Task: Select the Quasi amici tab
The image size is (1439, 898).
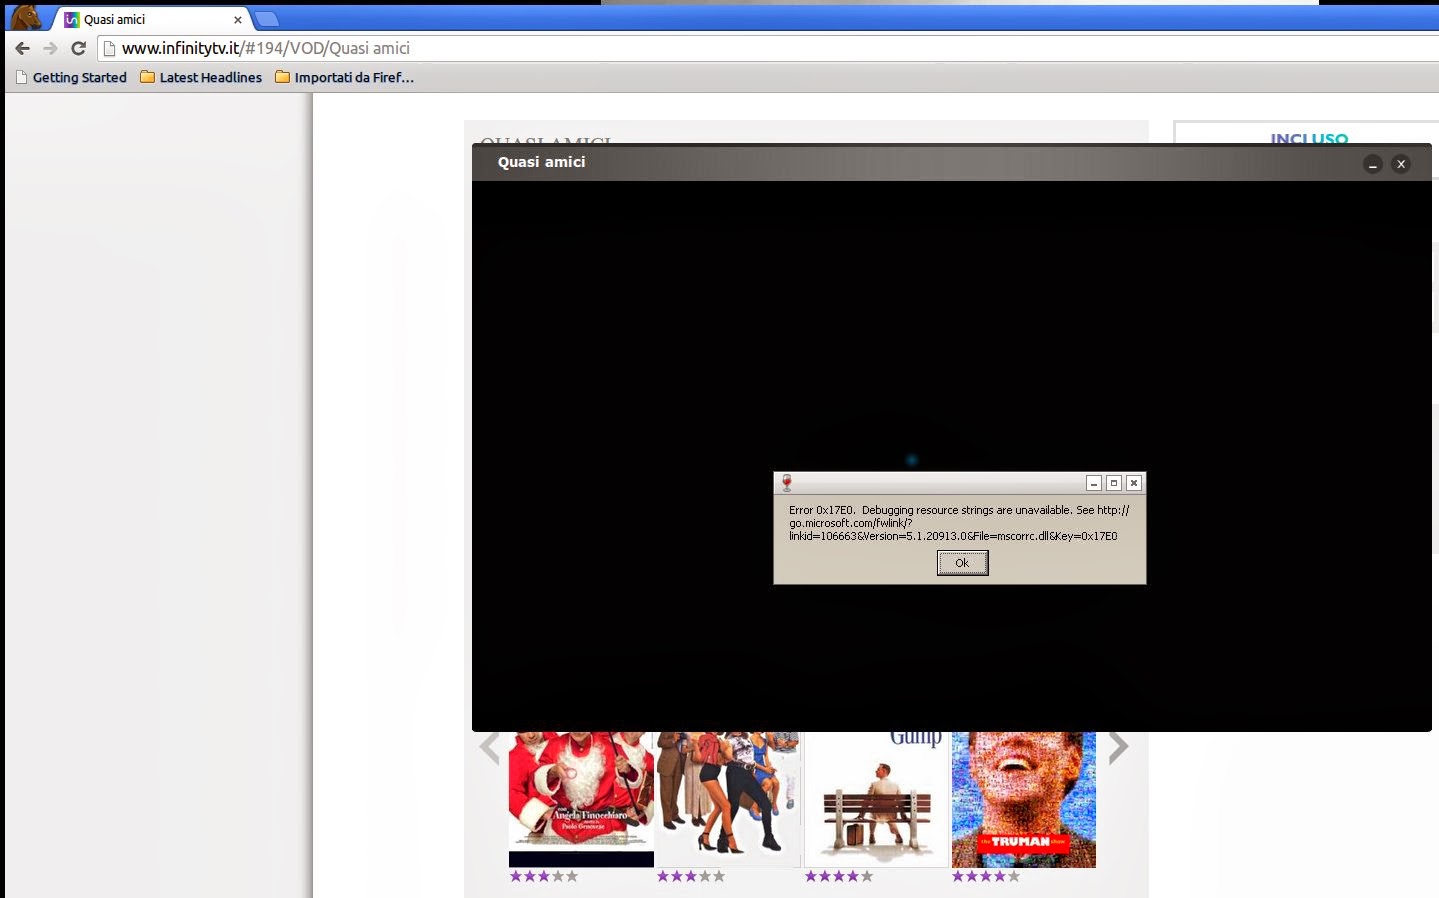Action: click(150, 19)
